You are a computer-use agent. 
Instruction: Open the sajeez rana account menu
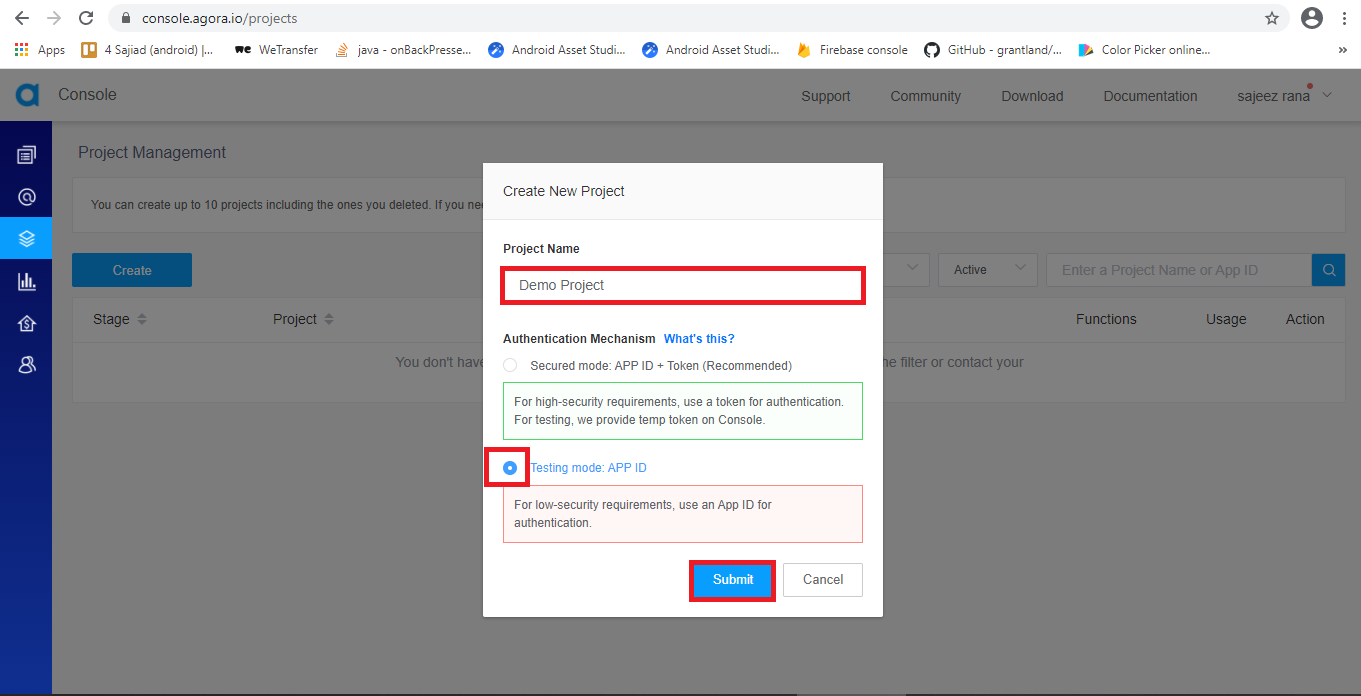pos(1284,96)
